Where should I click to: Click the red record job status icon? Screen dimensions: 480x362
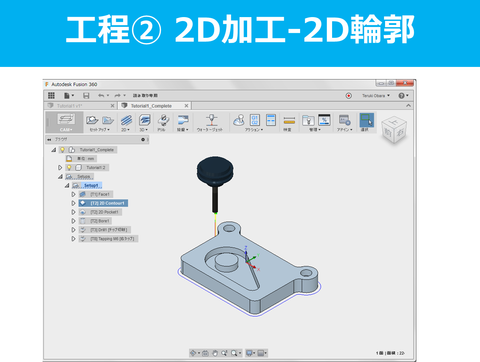pyautogui.click(x=349, y=96)
